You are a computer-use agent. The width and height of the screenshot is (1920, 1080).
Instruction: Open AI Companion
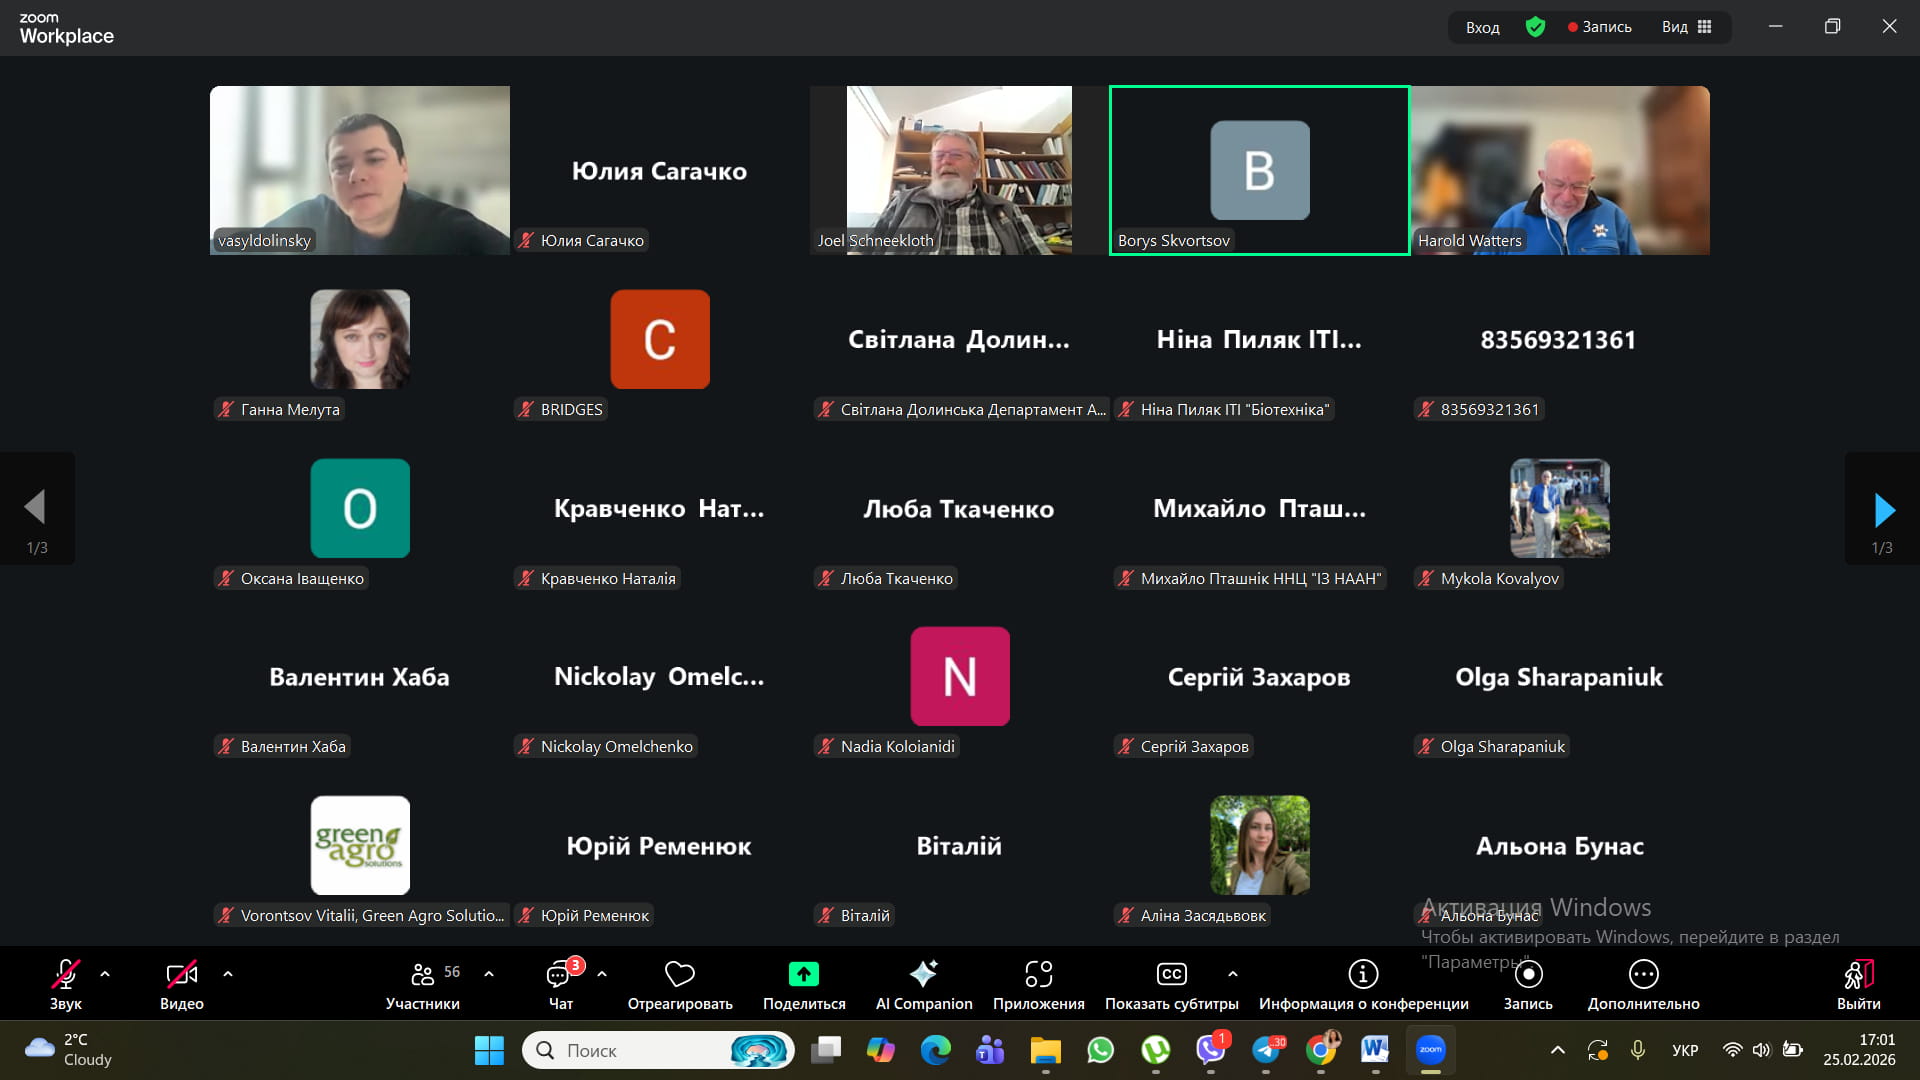click(923, 975)
